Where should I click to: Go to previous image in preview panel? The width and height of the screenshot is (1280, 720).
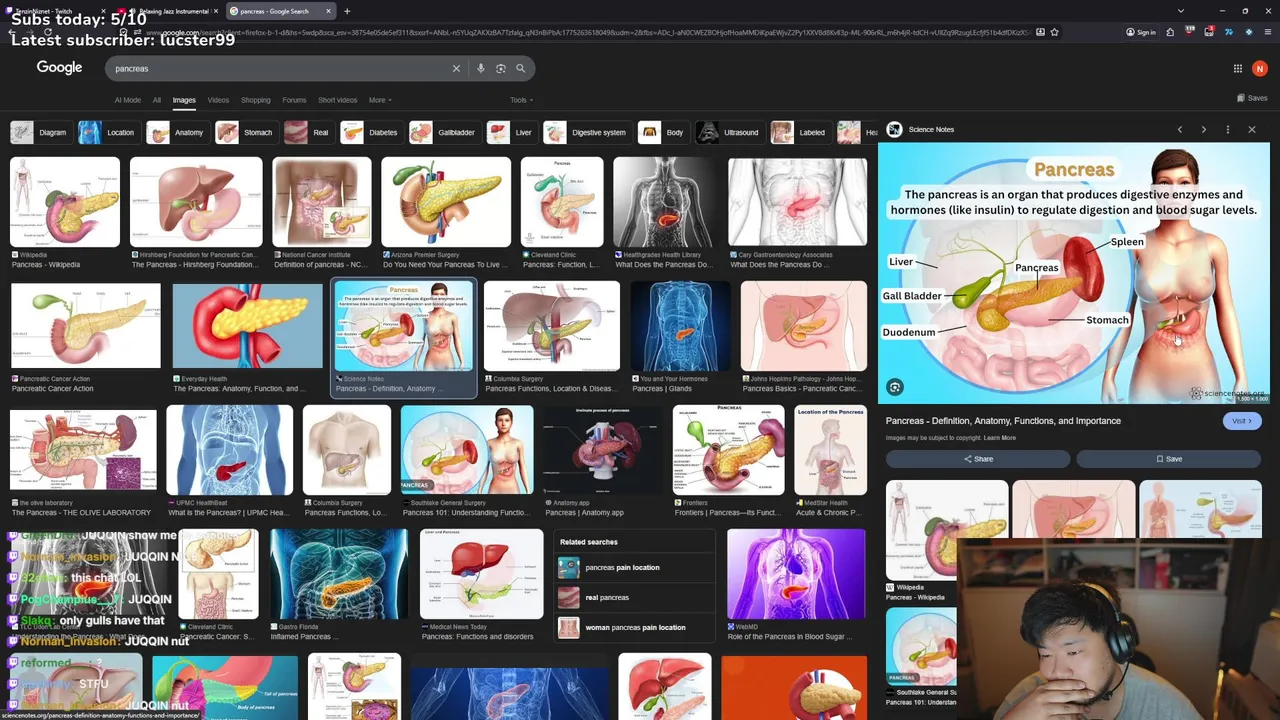[1180, 130]
